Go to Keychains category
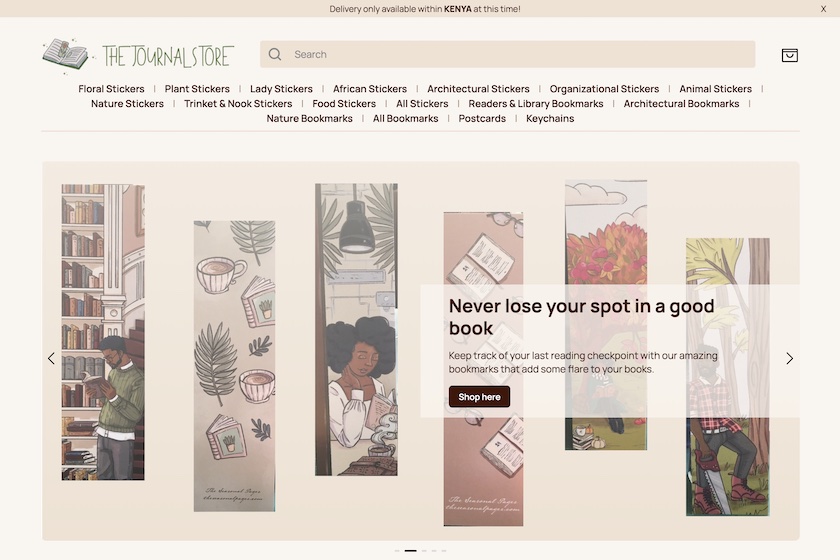840x560 pixels. [550, 118]
